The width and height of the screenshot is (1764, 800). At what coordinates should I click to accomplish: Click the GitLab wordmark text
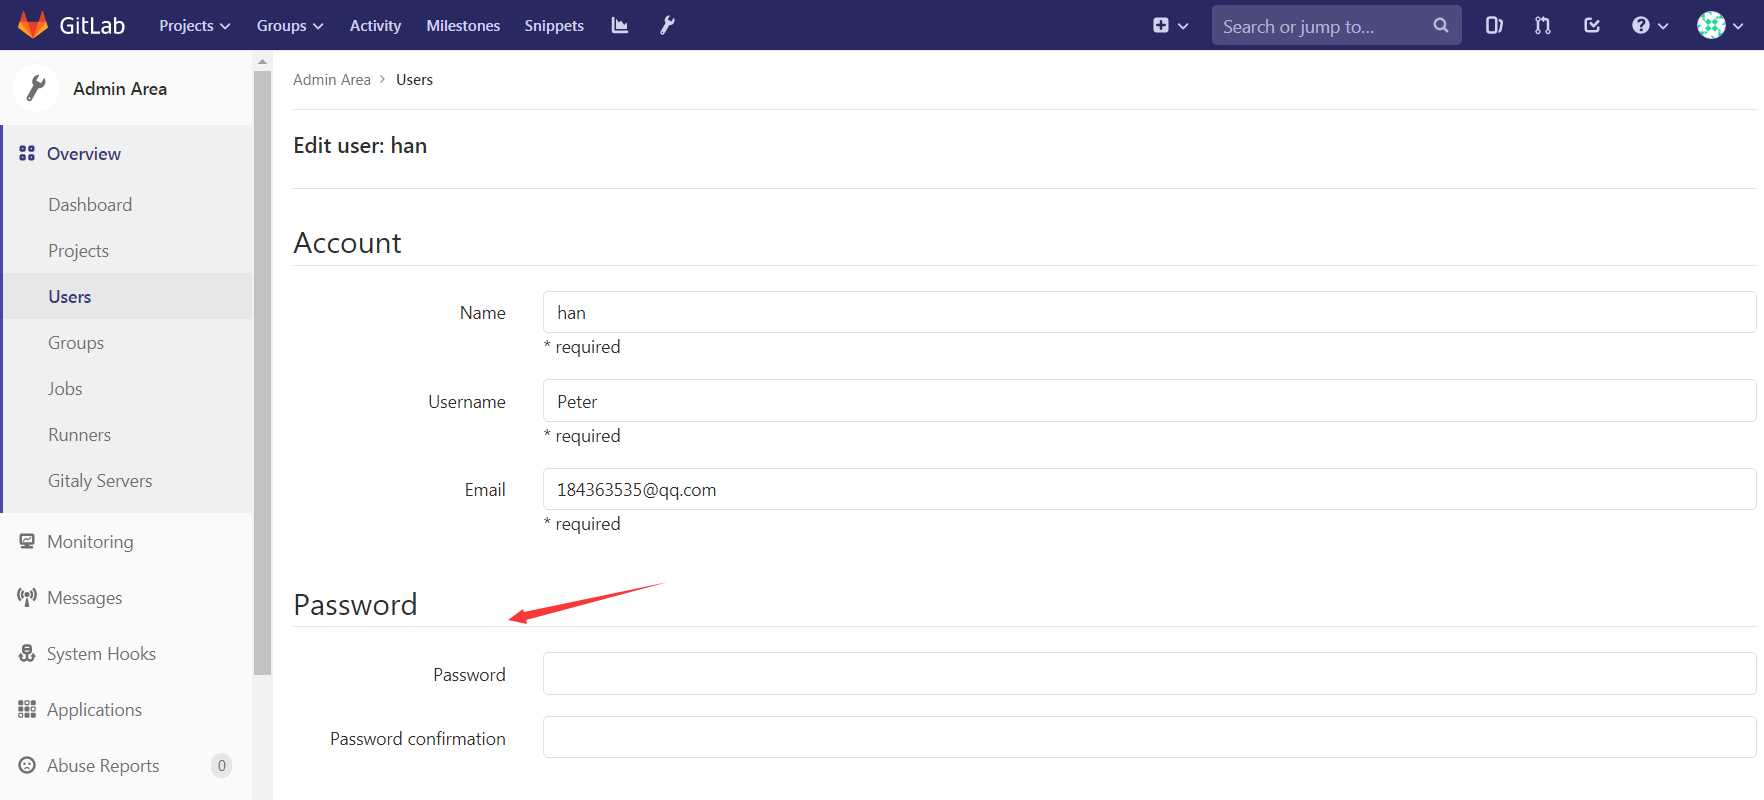[92, 26]
